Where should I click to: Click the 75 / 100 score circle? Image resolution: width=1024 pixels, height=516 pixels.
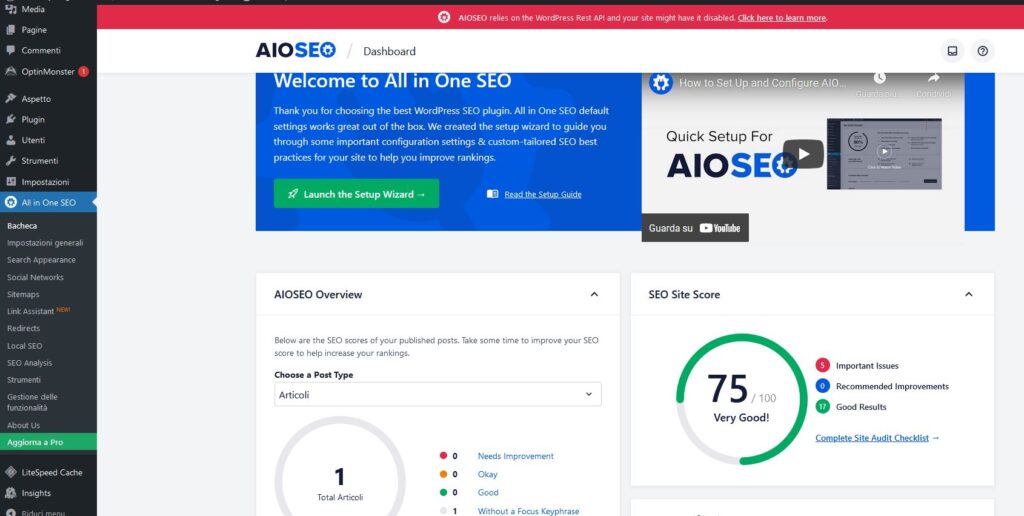[741, 399]
